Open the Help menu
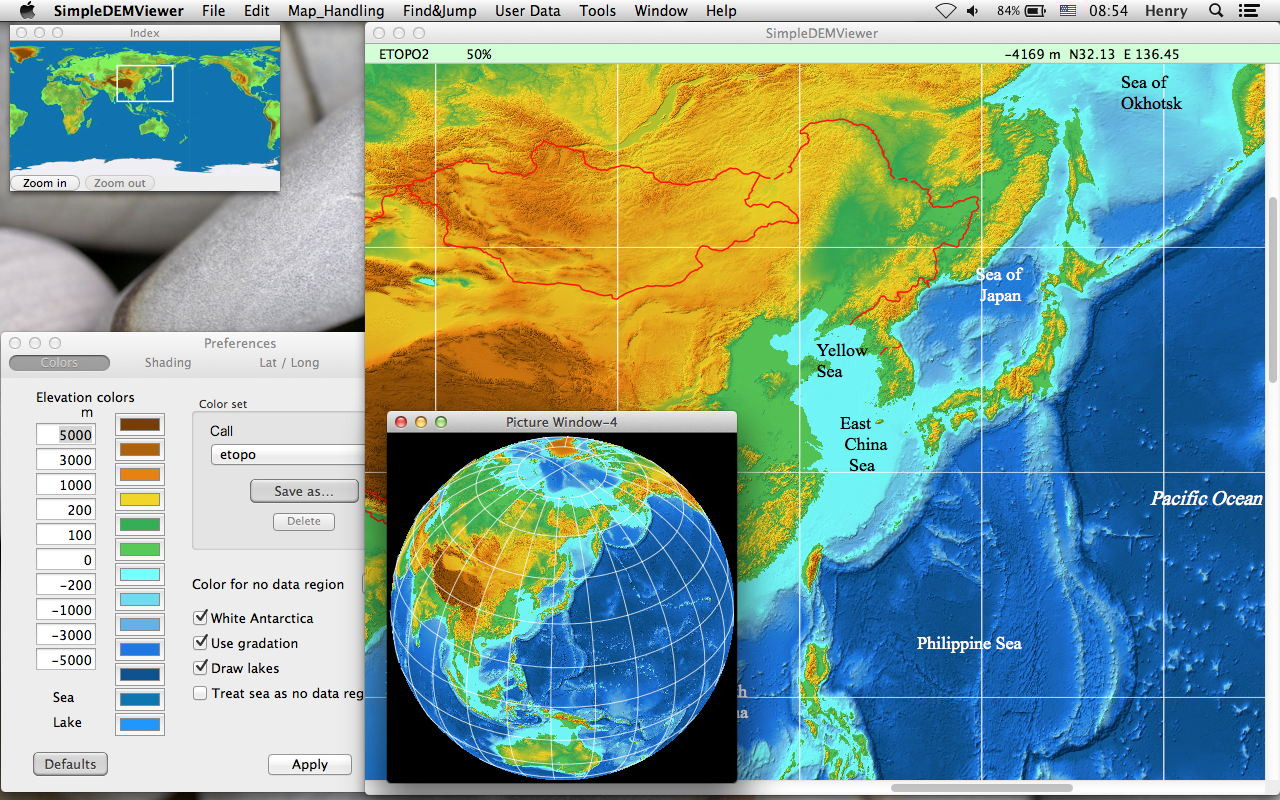This screenshot has width=1280, height=800. pos(721,11)
